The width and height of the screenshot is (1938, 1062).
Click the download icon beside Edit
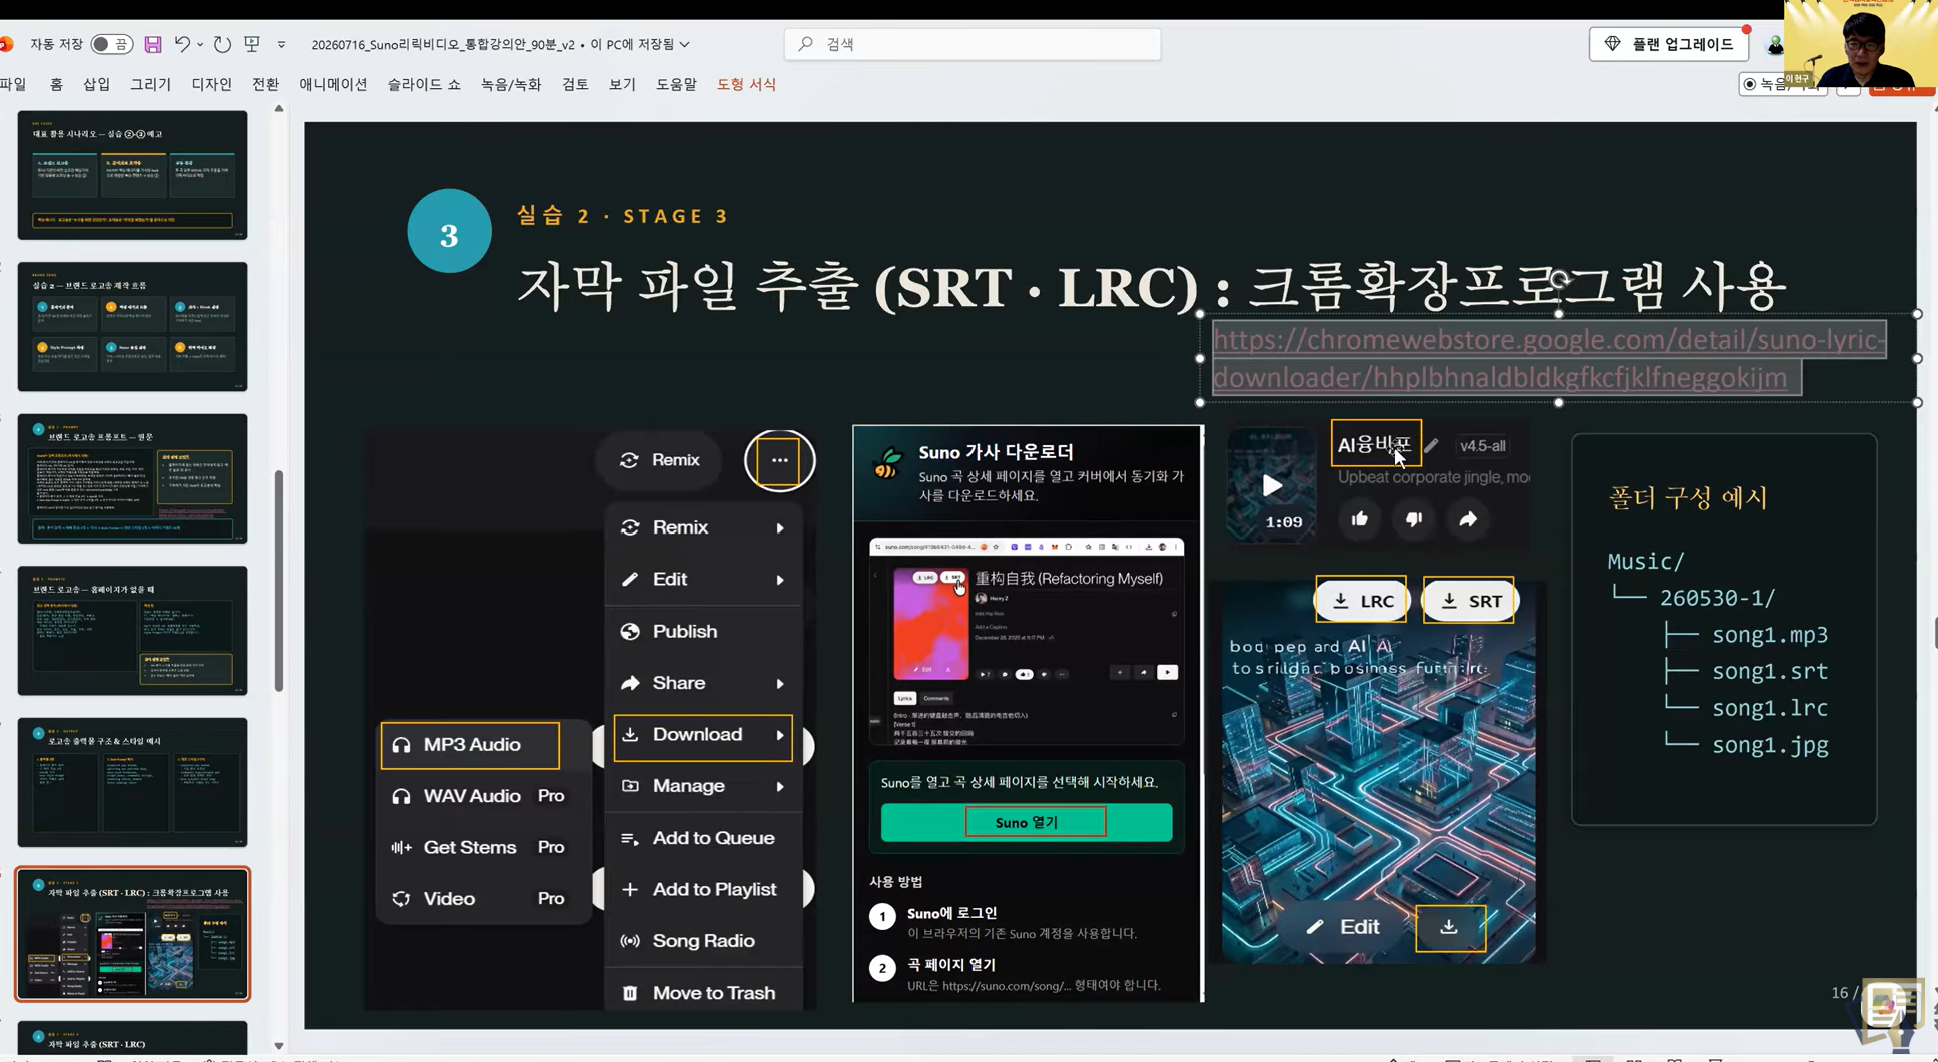(1449, 928)
